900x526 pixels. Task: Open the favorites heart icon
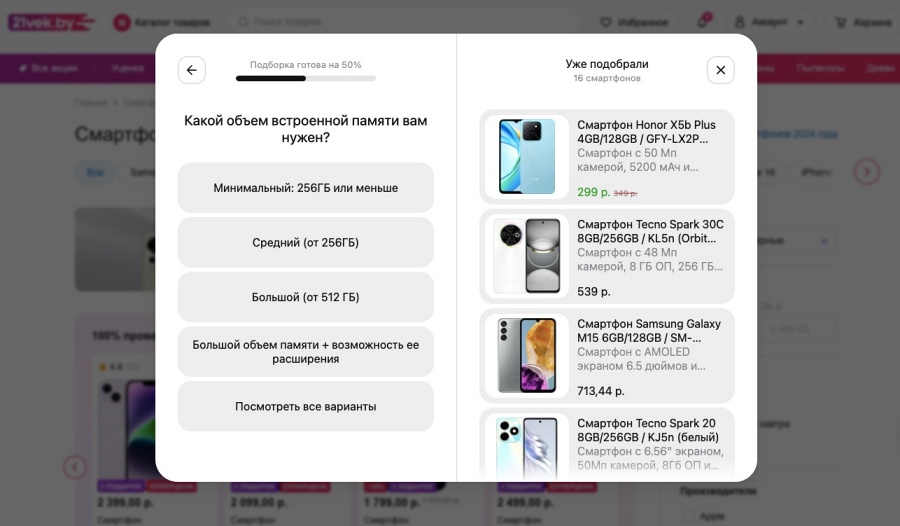pyautogui.click(x=606, y=22)
